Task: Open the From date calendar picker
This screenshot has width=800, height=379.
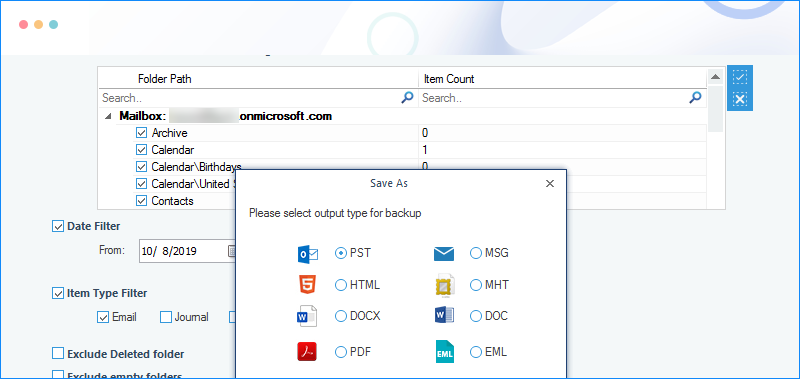Action: [x=232, y=250]
